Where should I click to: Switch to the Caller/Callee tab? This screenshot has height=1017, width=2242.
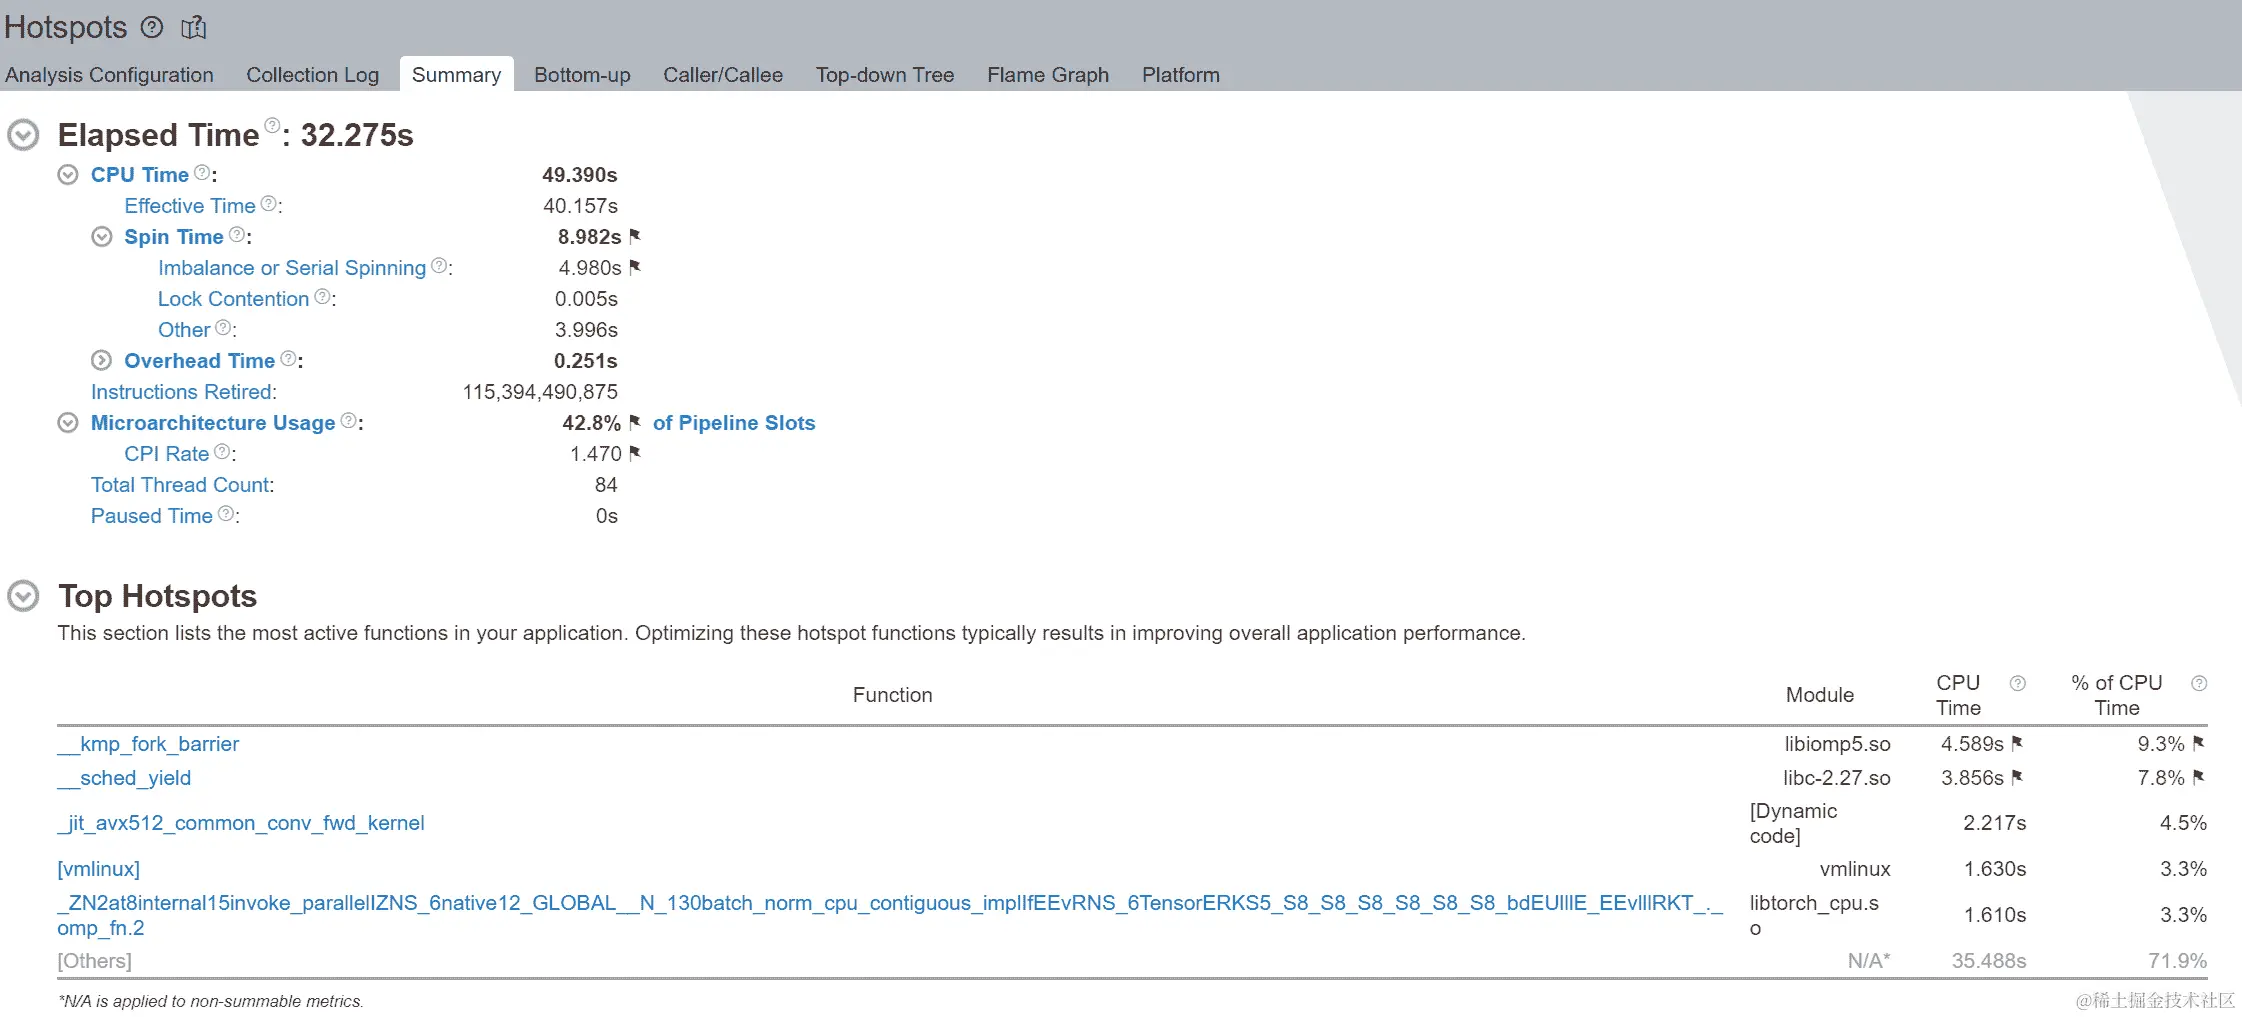pos(723,75)
